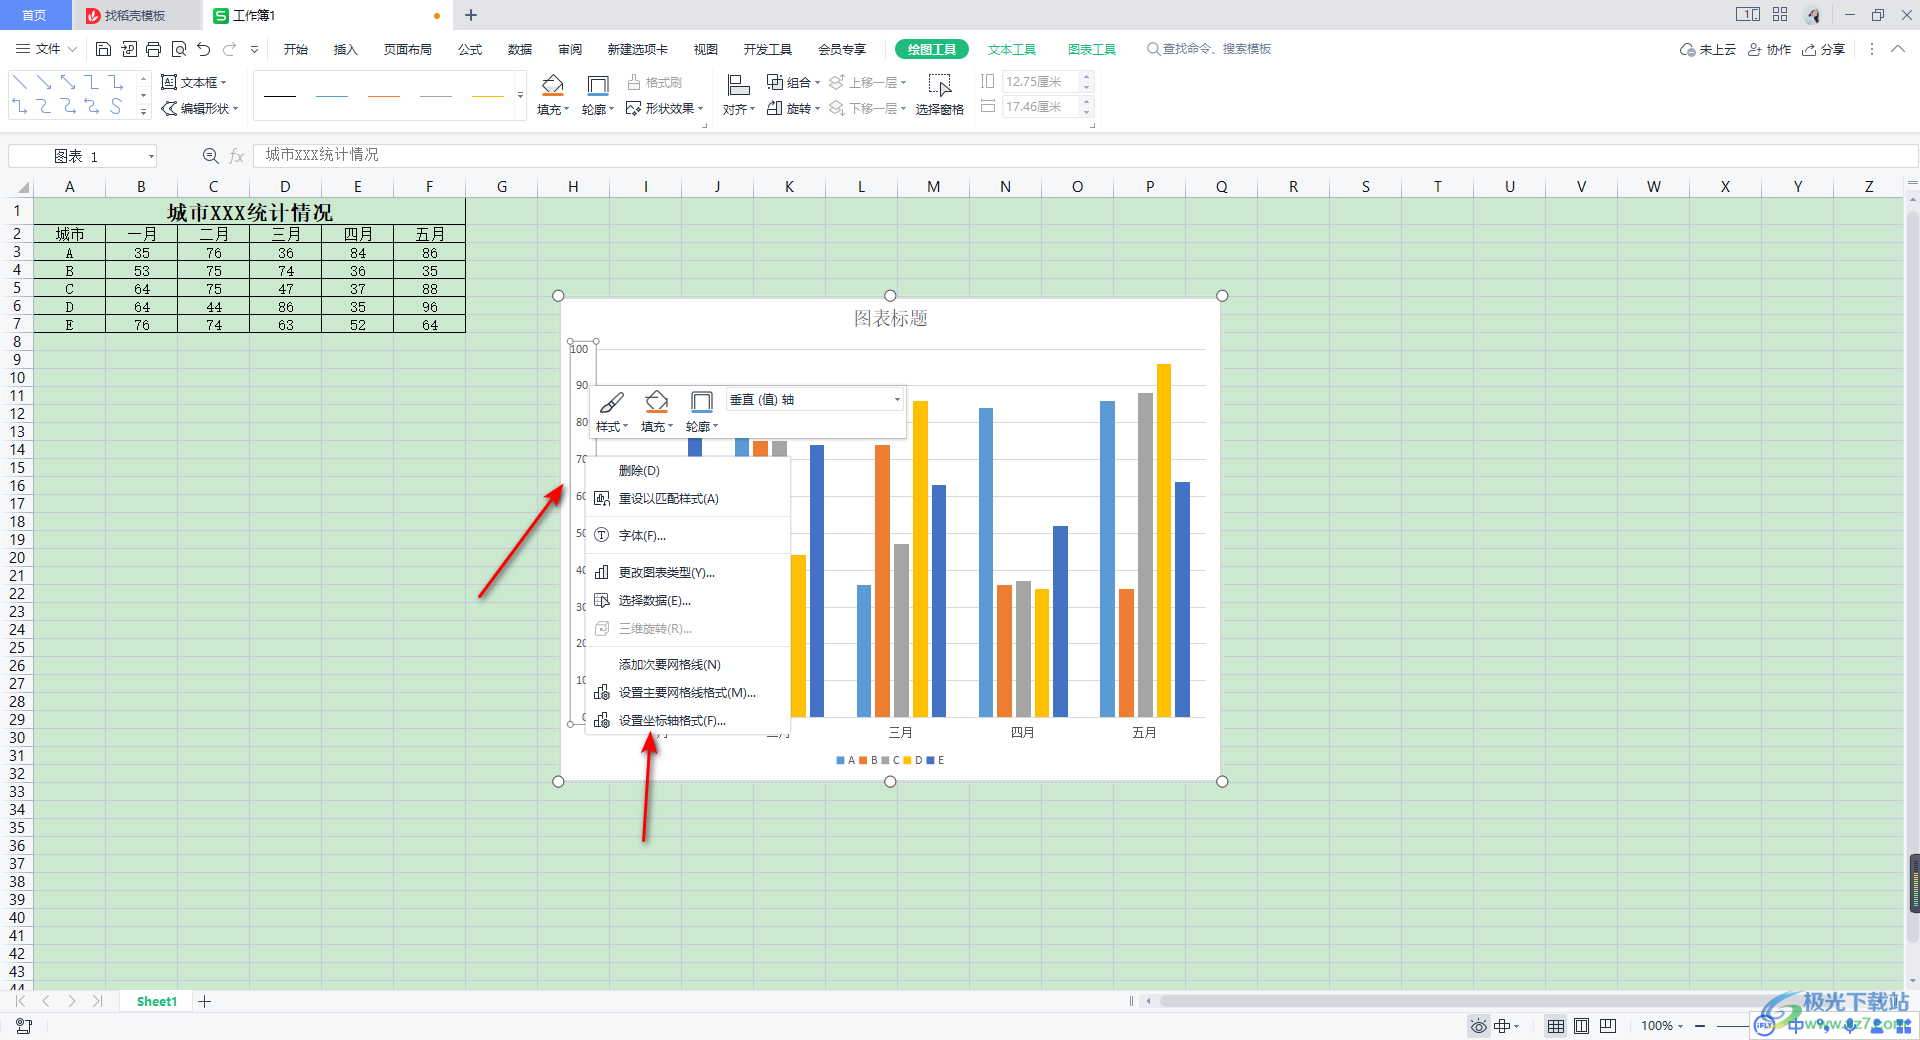This screenshot has width=1920, height=1040.
Task: Choose Format Axis (设置坐标轴格式)
Action: point(688,720)
